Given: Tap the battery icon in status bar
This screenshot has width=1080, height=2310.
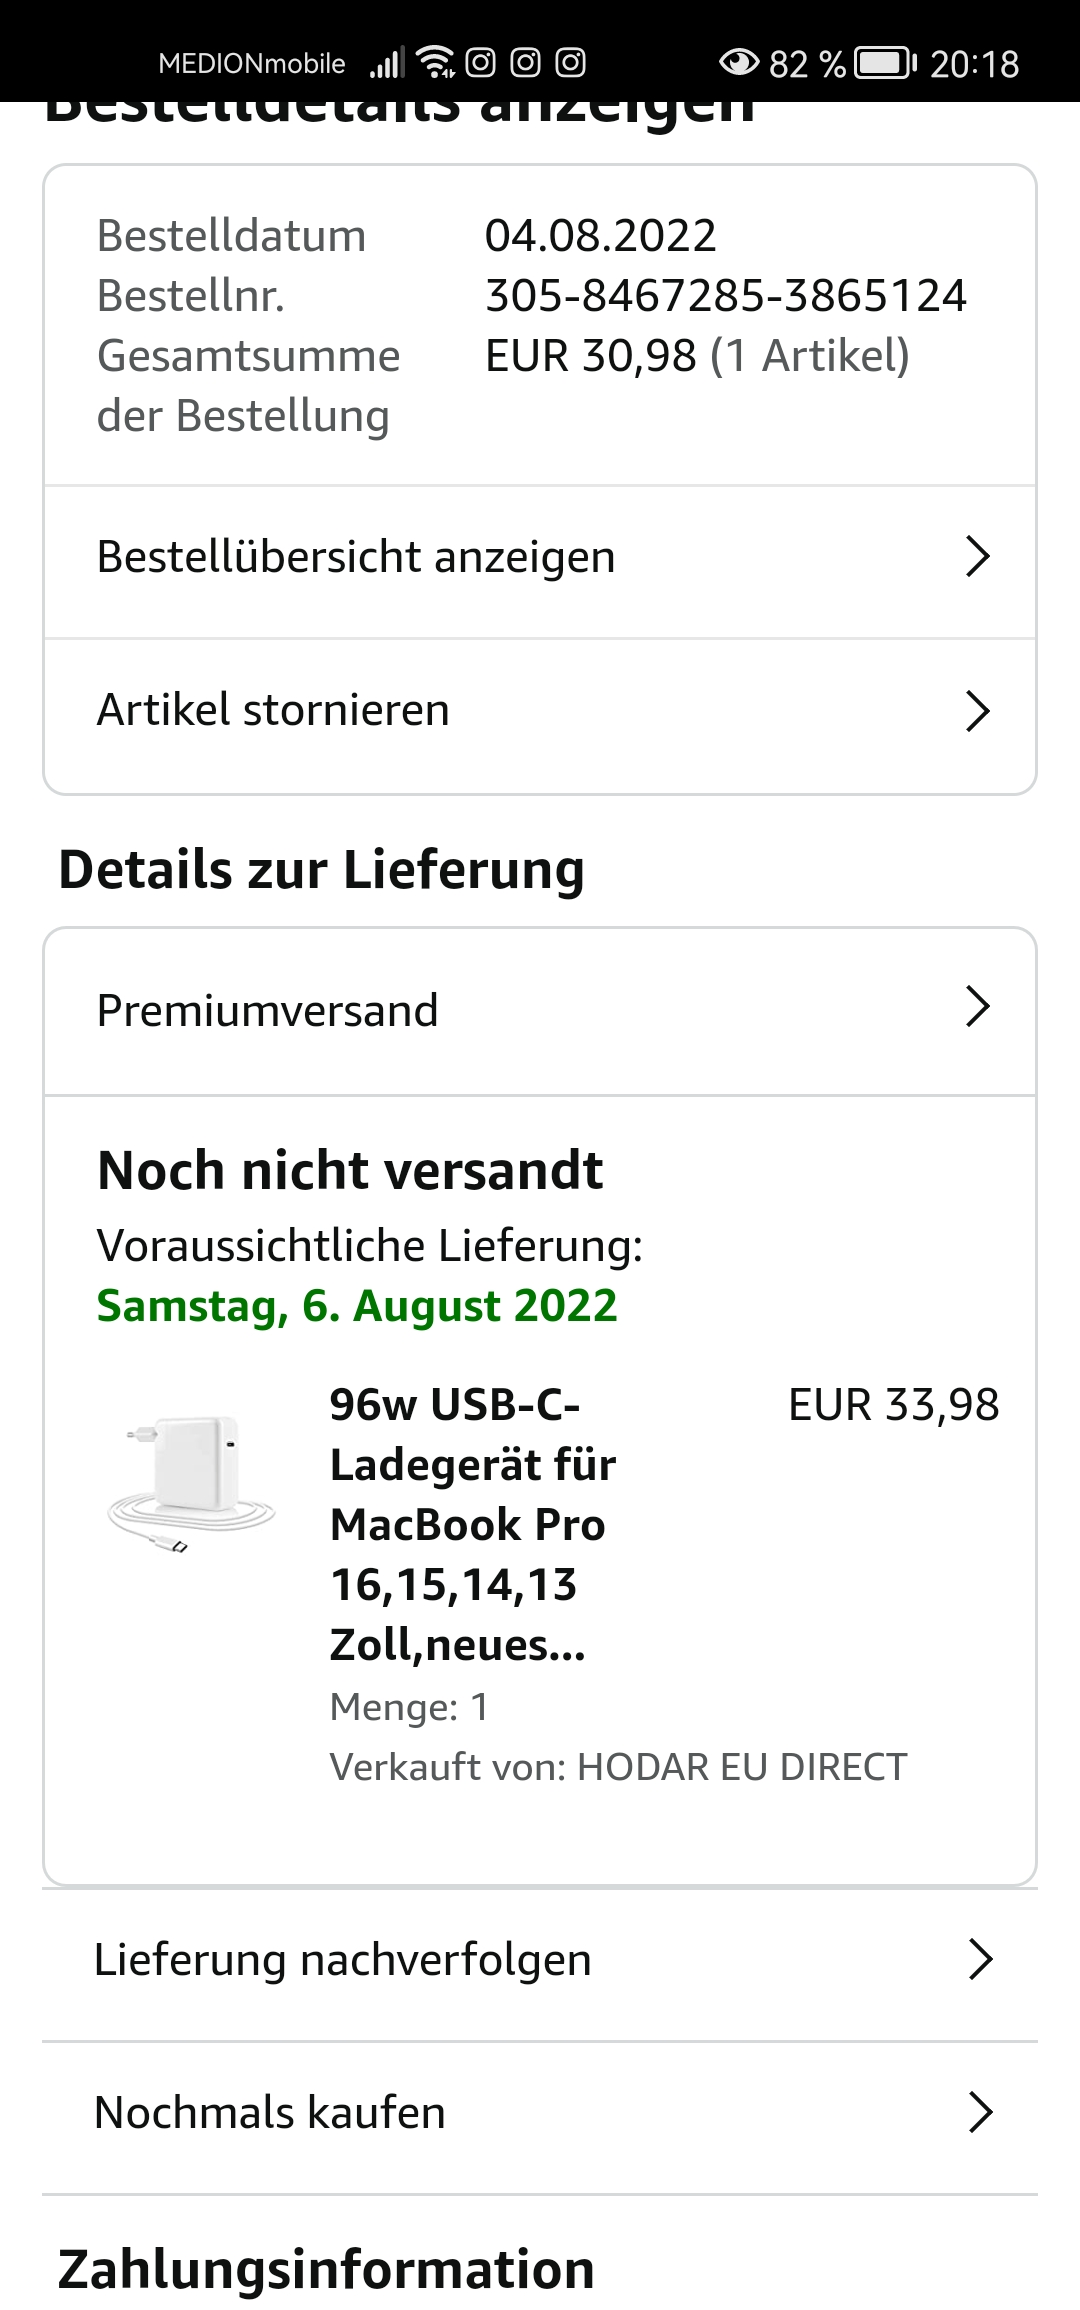Looking at the screenshot, I should point(885,63).
